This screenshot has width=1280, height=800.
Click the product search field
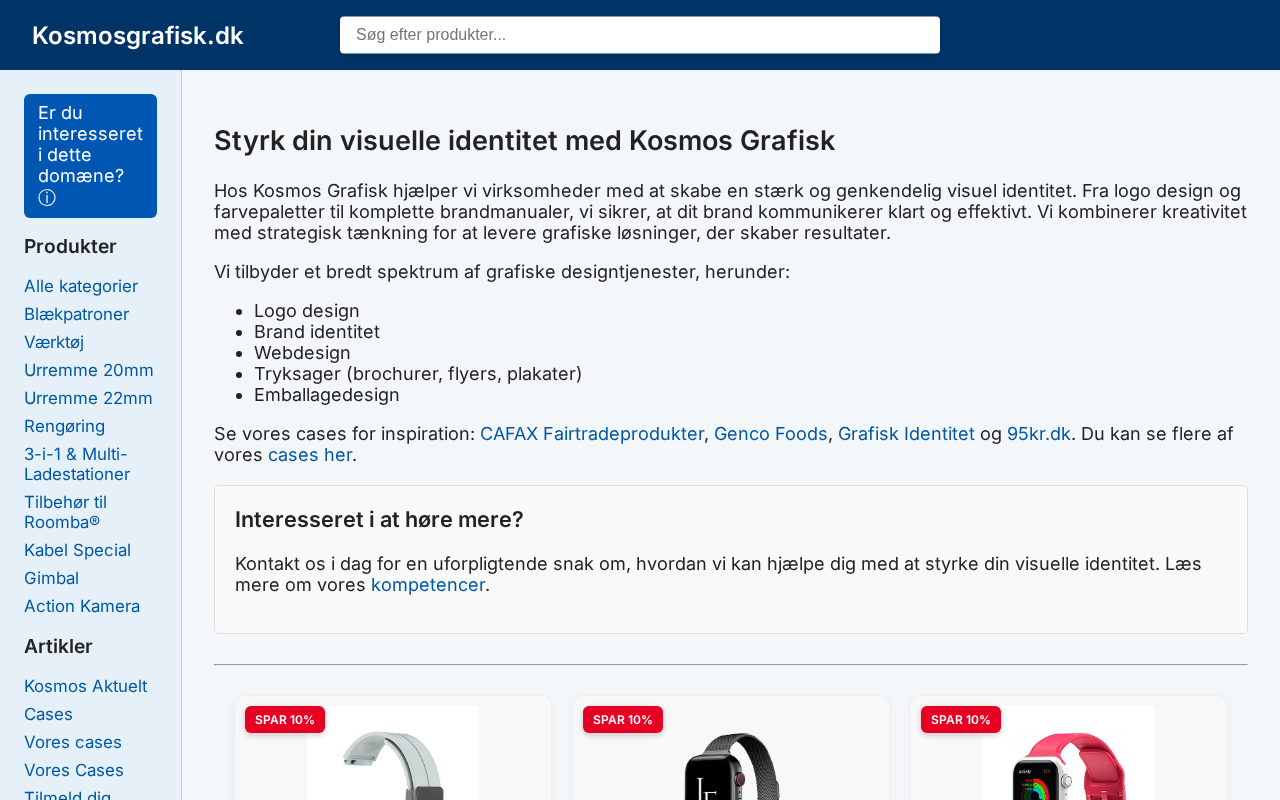coord(640,35)
